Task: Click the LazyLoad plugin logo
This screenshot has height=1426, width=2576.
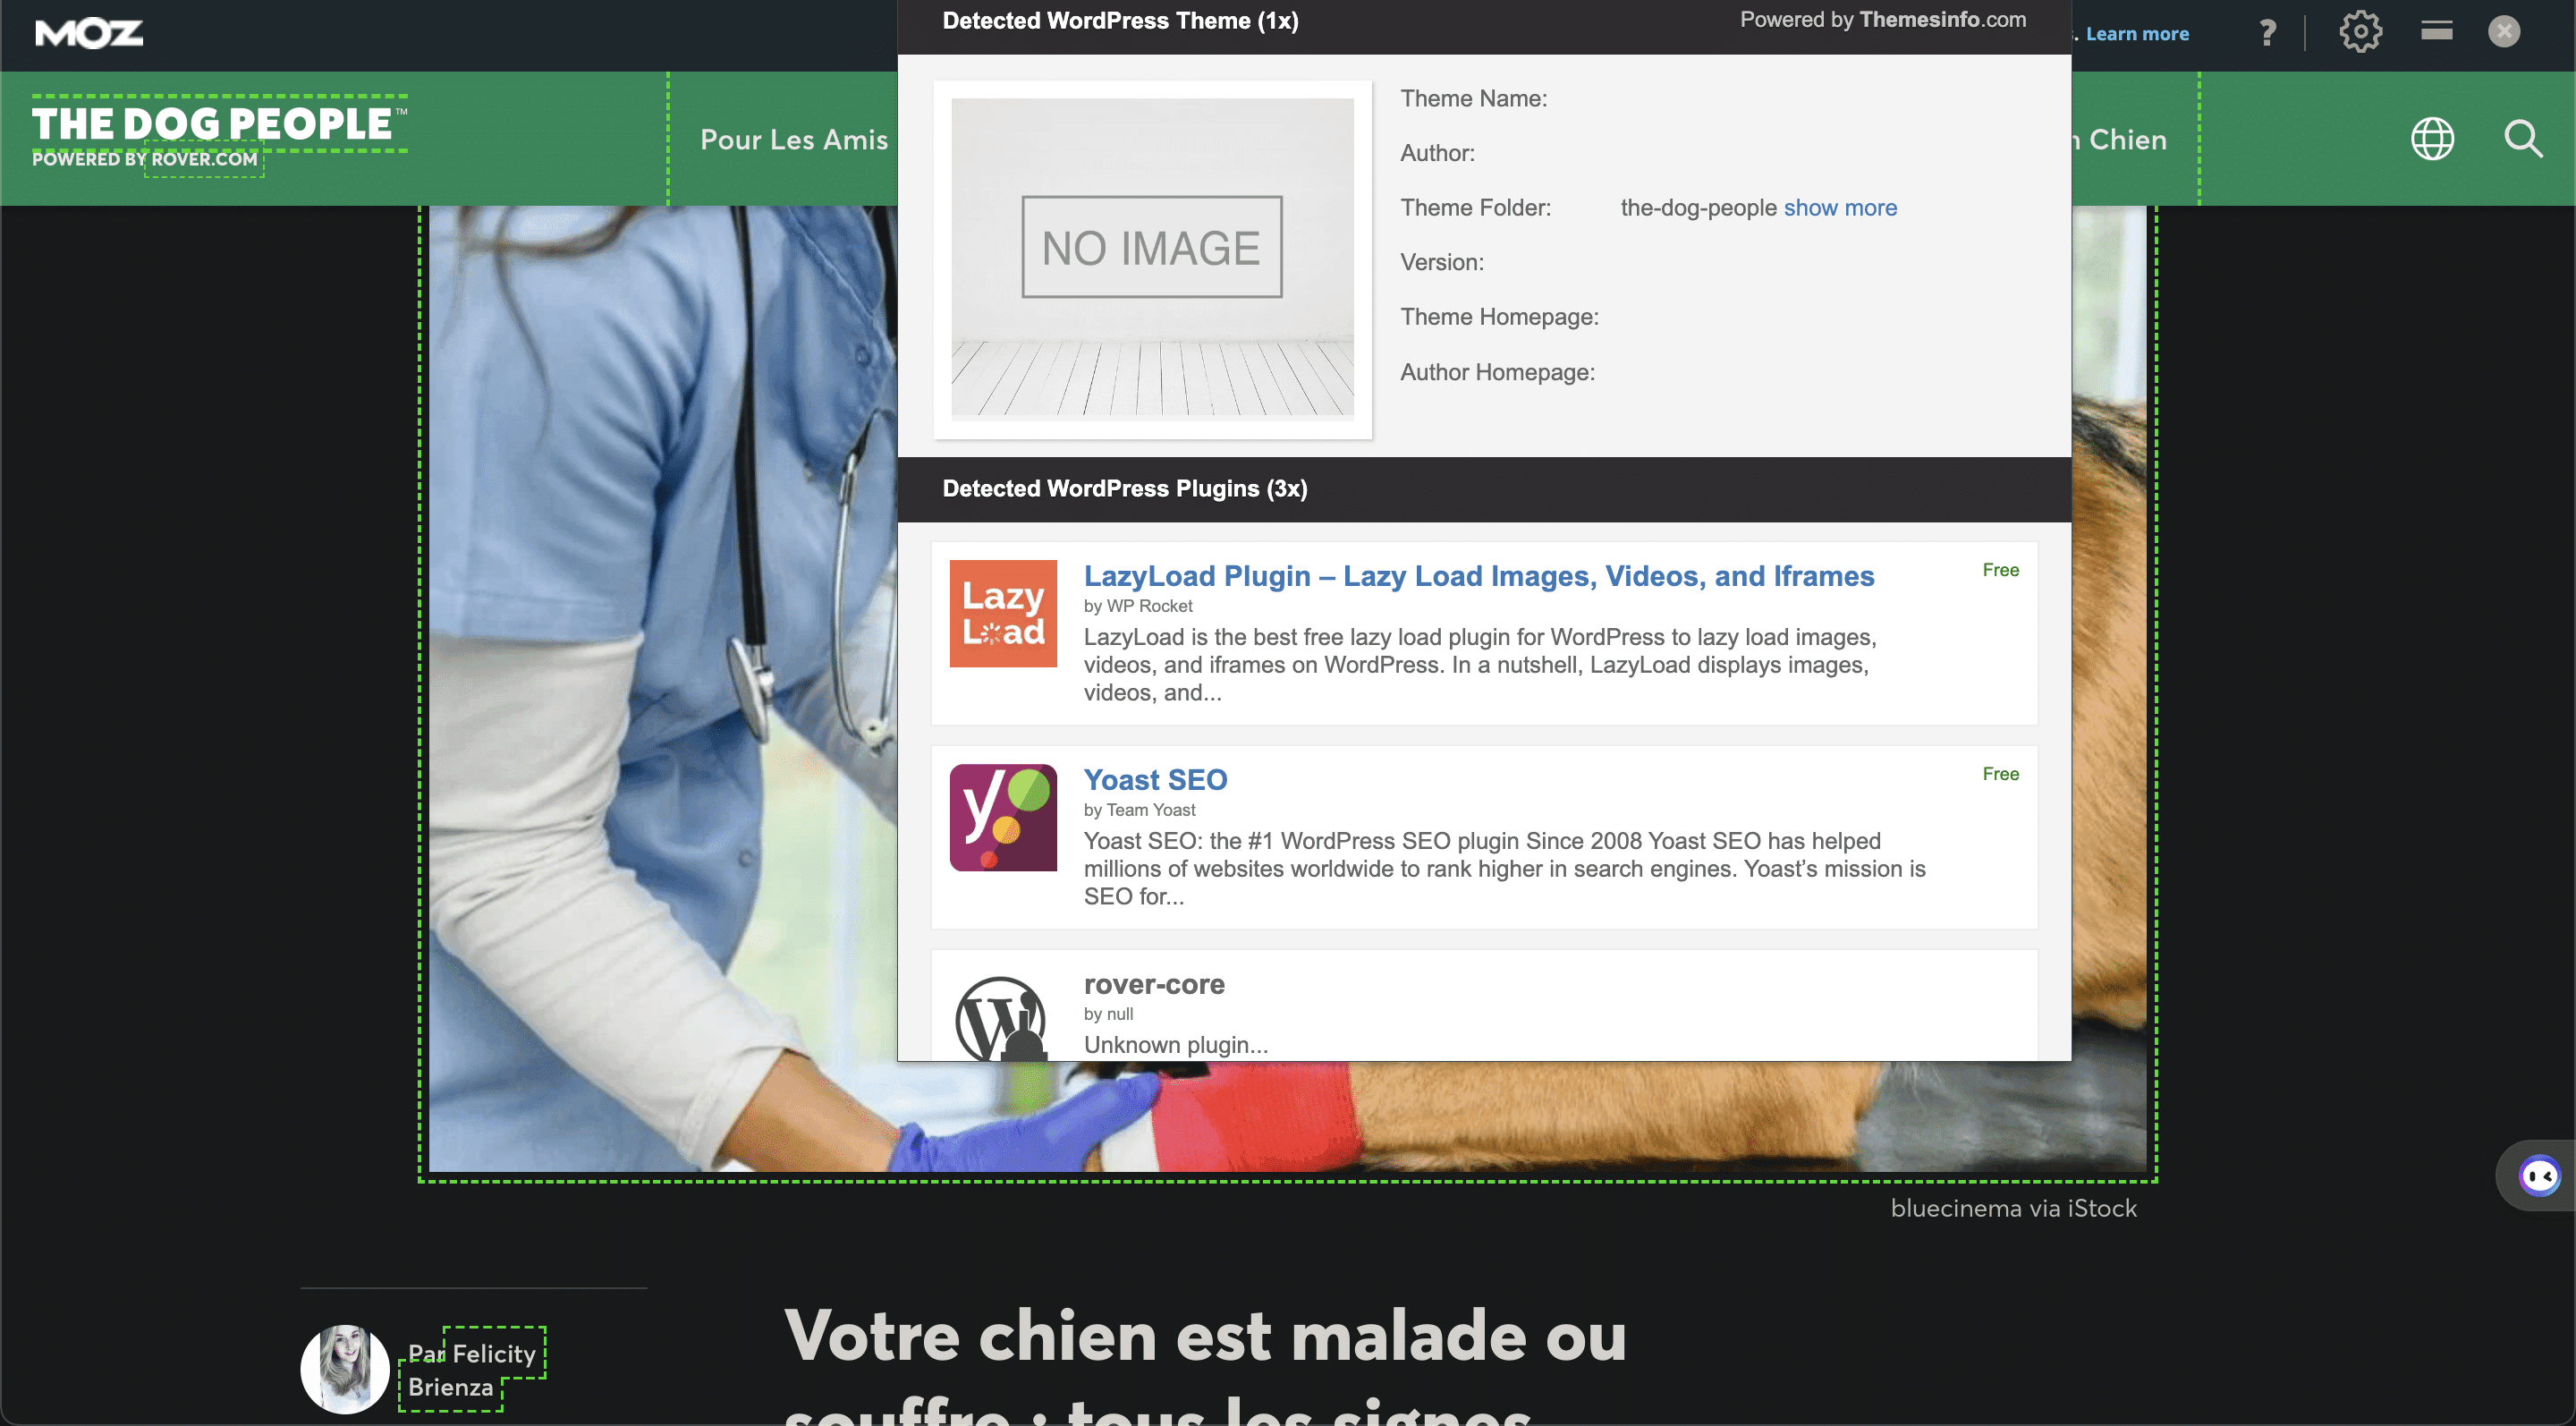Action: pyautogui.click(x=1003, y=613)
